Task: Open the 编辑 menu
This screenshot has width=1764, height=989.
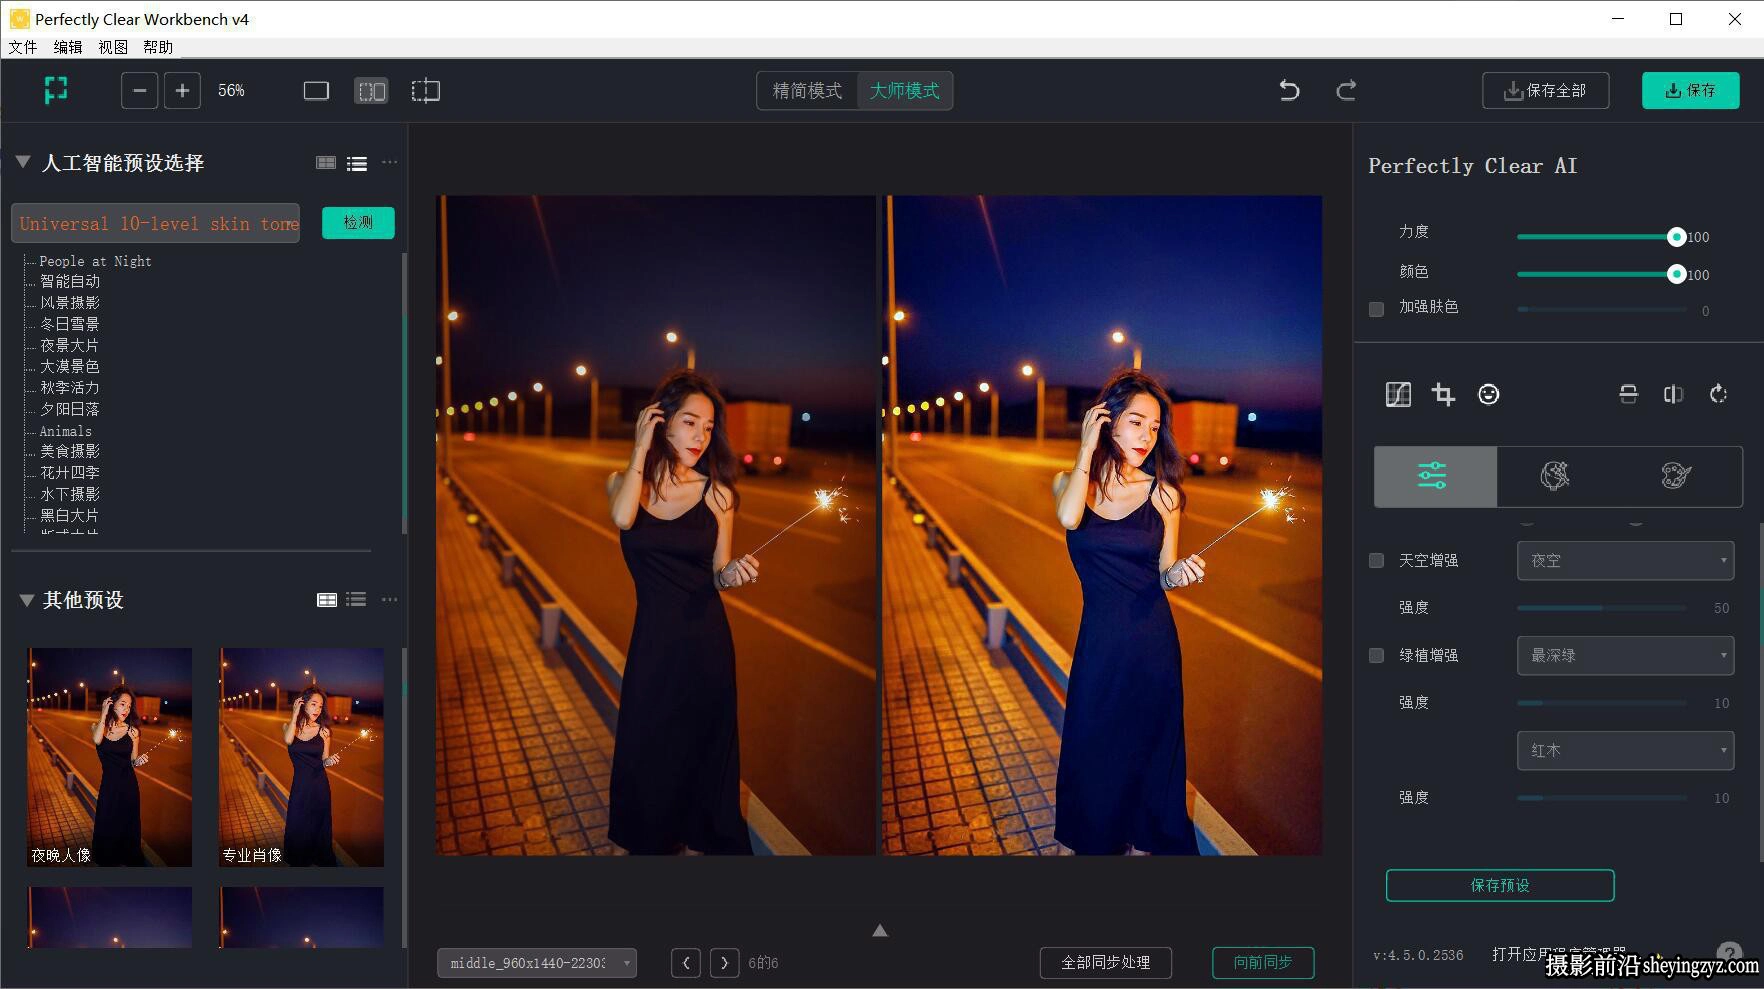Action: (68, 47)
